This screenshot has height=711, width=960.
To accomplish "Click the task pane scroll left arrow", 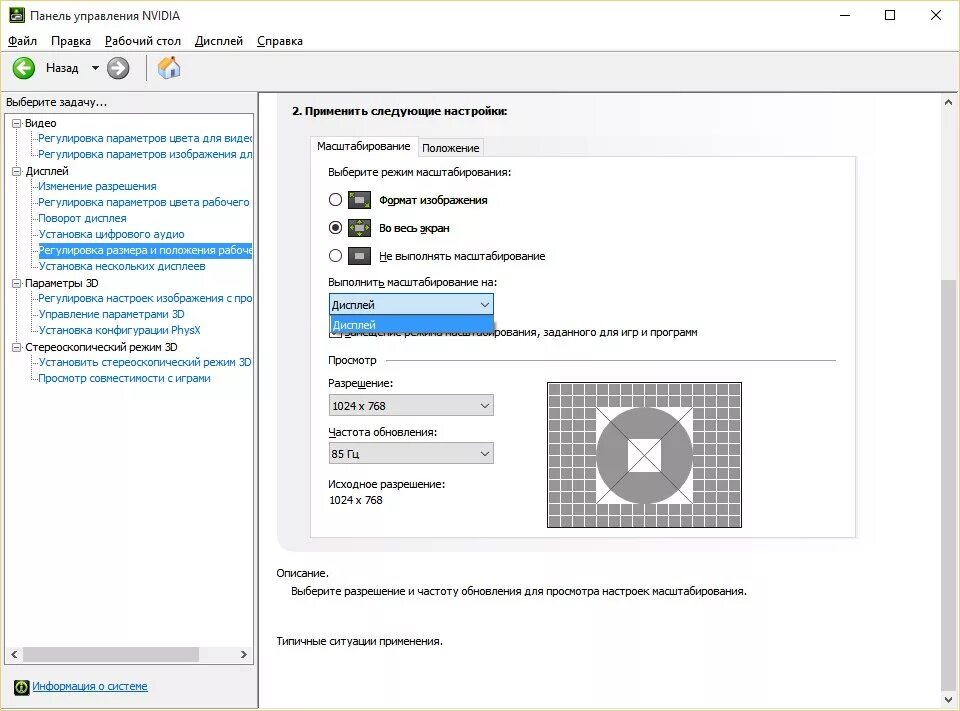I will click(x=14, y=654).
